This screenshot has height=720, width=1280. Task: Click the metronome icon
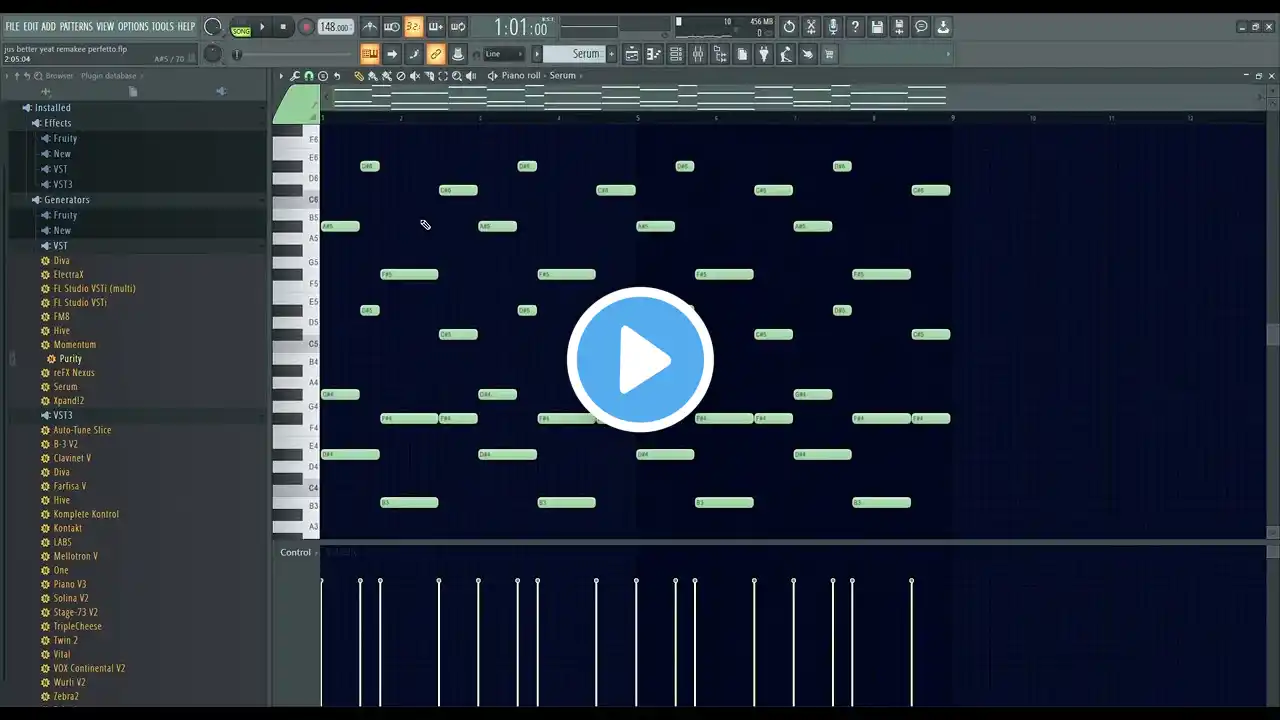click(x=370, y=27)
